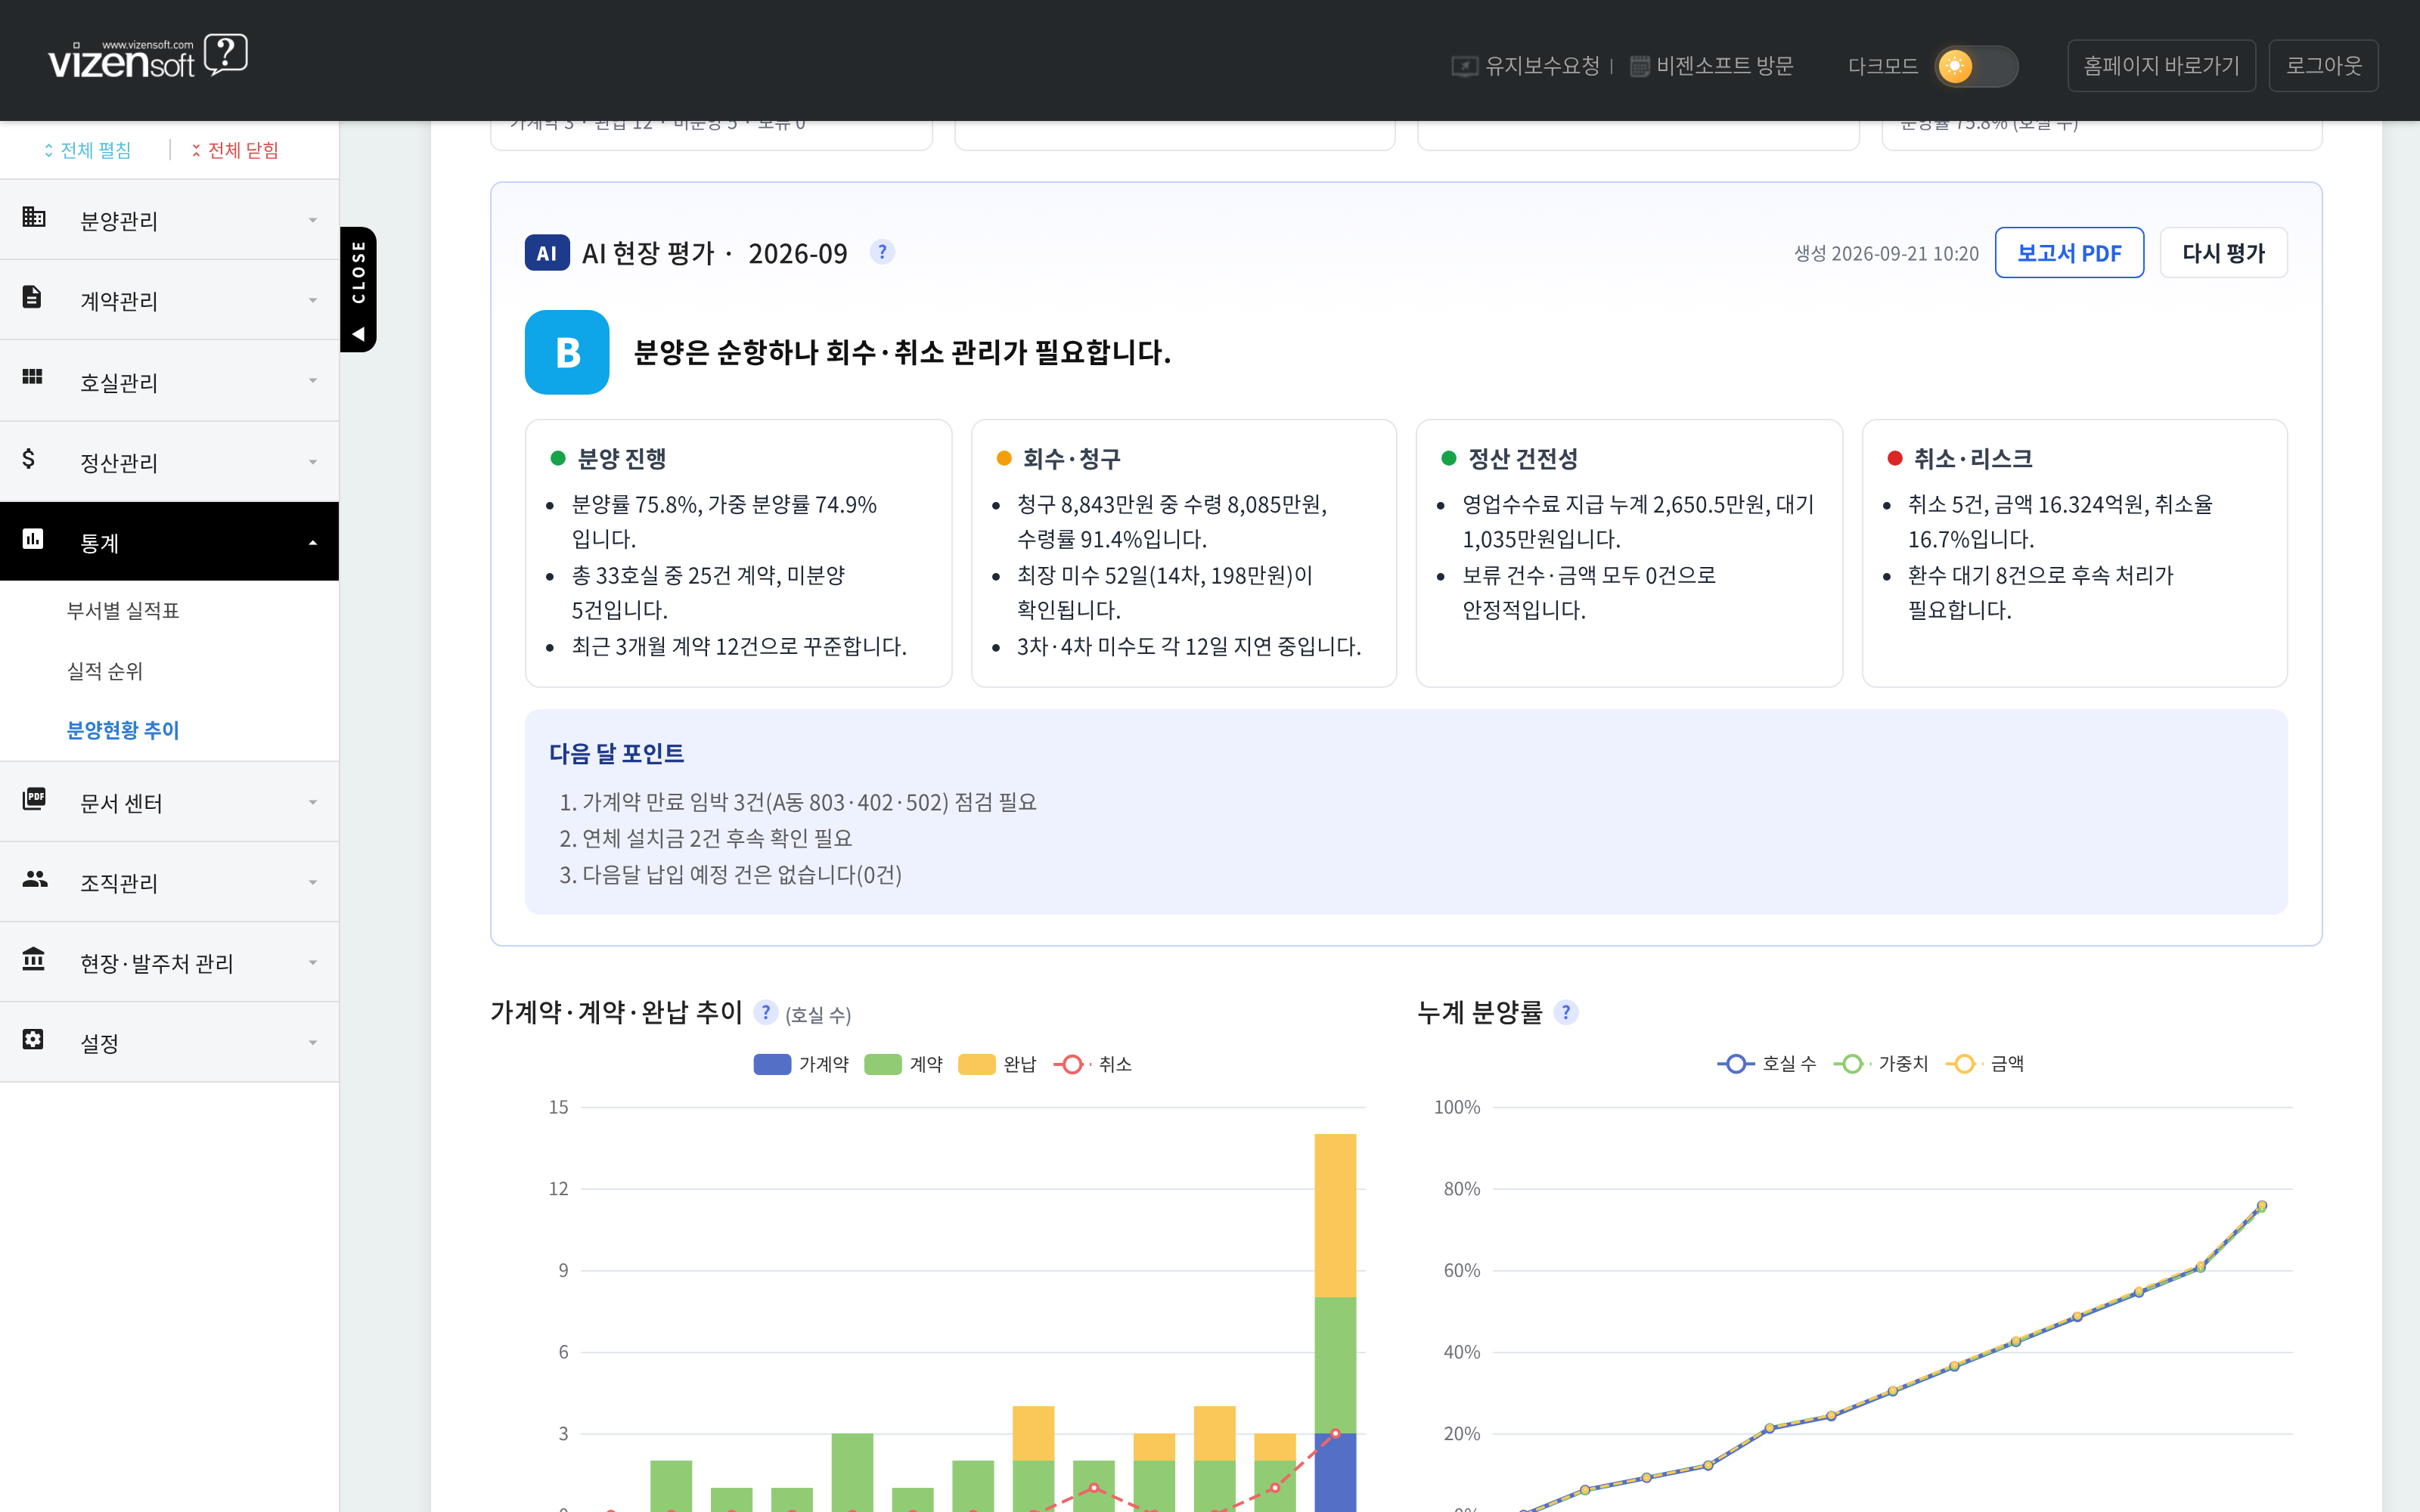
Task: Collapse all menus with 전체 닫힘
Action: point(235,150)
